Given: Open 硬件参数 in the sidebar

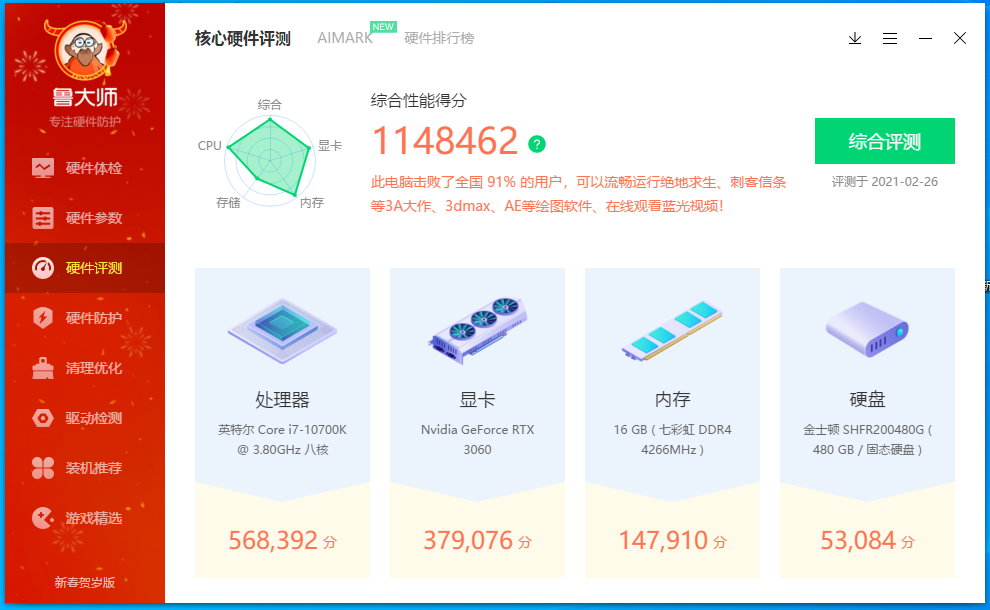Looking at the screenshot, I should [x=85, y=218].
